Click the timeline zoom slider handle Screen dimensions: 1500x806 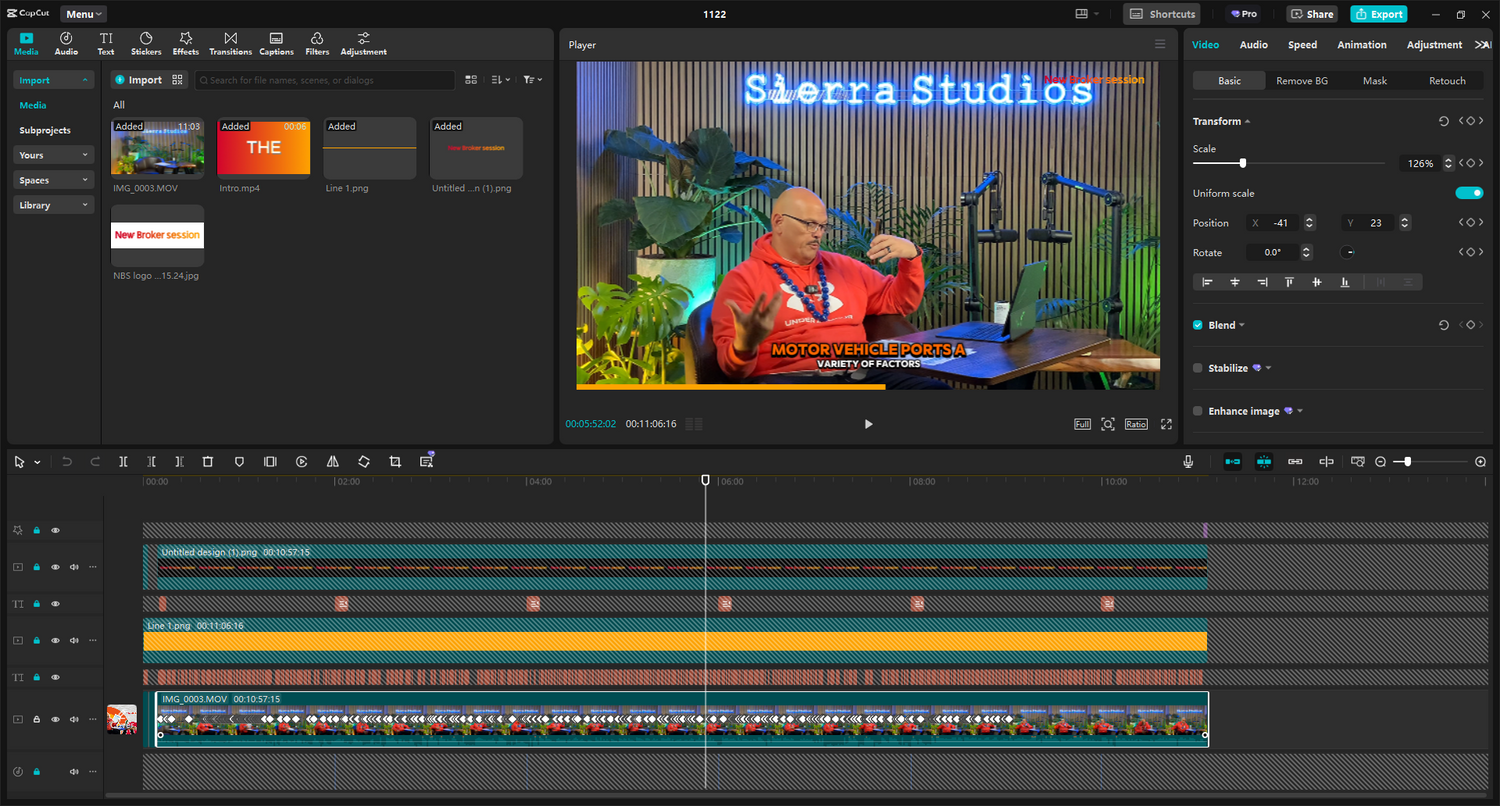pos(1408,462)
